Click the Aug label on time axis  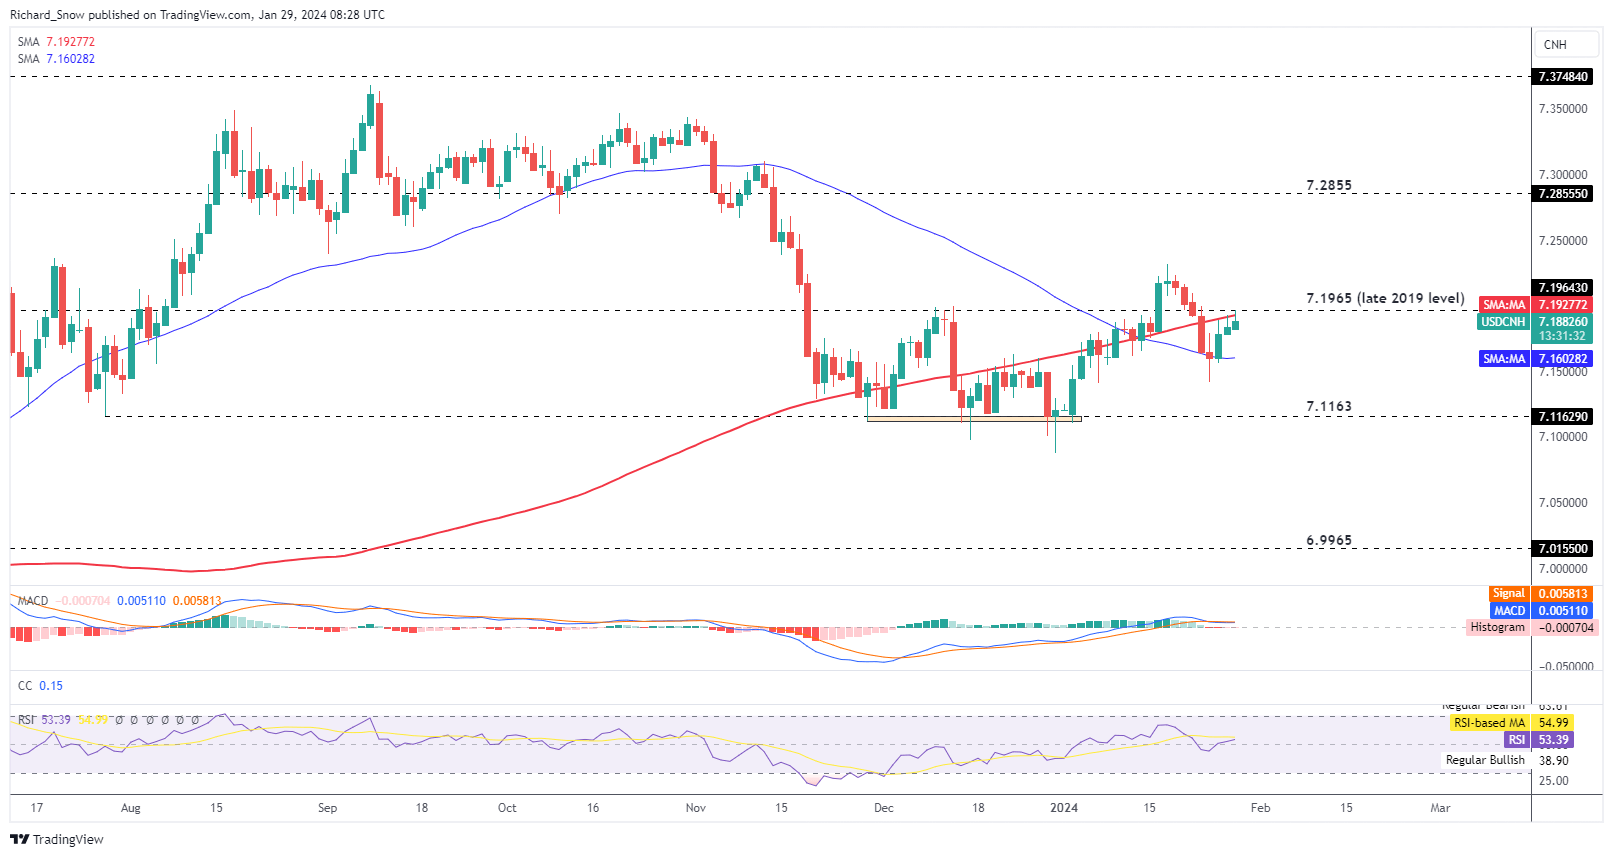[130, 808]
